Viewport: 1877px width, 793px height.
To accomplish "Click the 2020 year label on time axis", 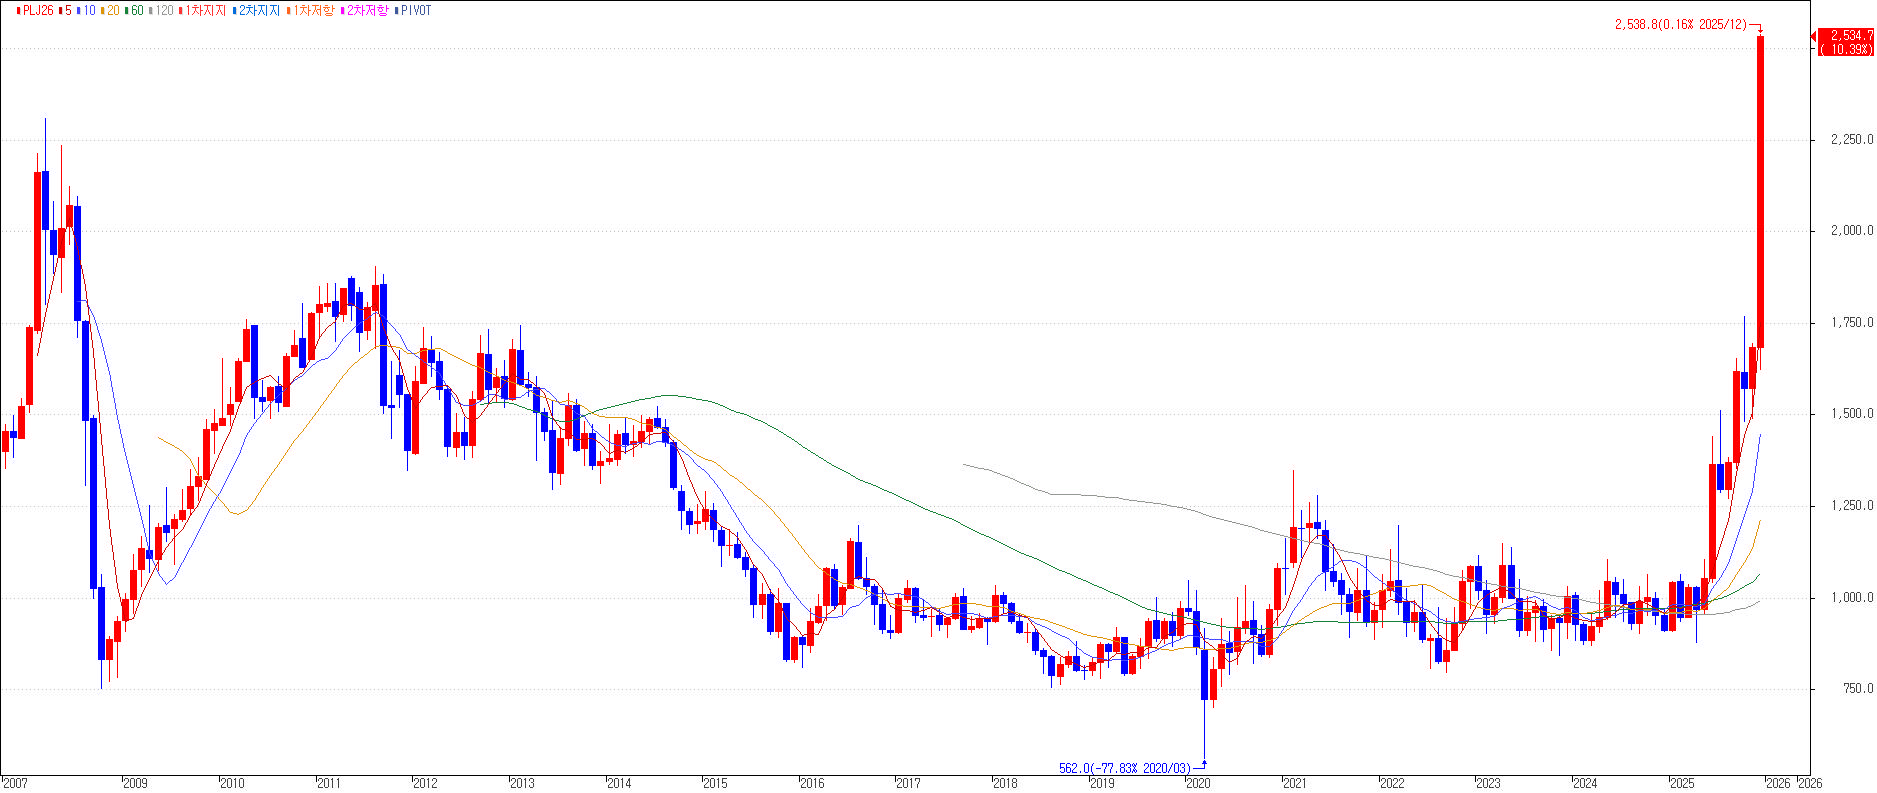I will [1198, 783].
